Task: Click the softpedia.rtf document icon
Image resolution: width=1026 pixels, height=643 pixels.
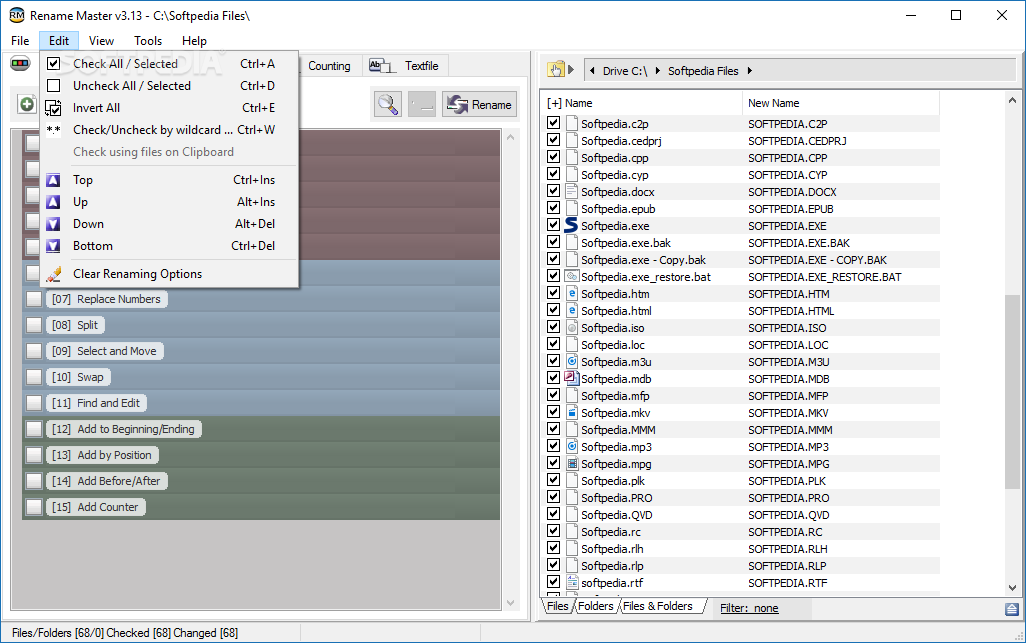Action: (572, 582)
